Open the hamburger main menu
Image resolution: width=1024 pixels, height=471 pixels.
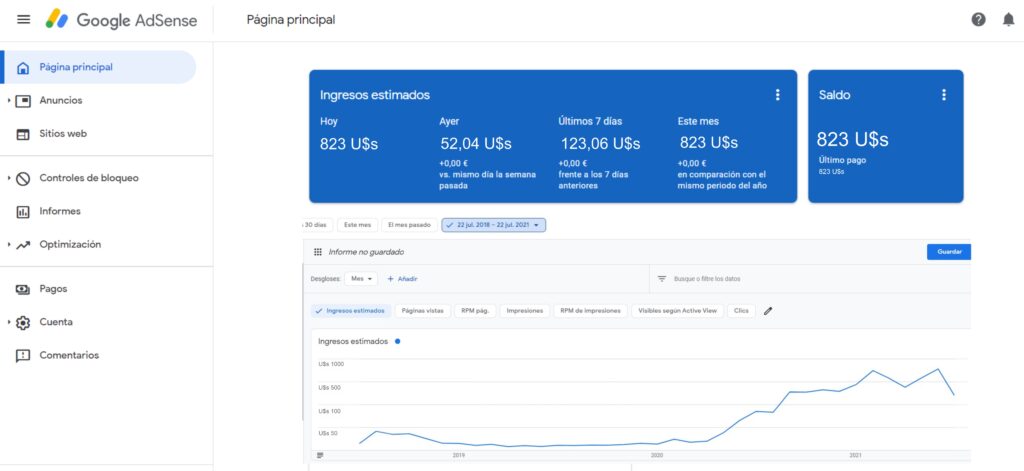[23, 20]
